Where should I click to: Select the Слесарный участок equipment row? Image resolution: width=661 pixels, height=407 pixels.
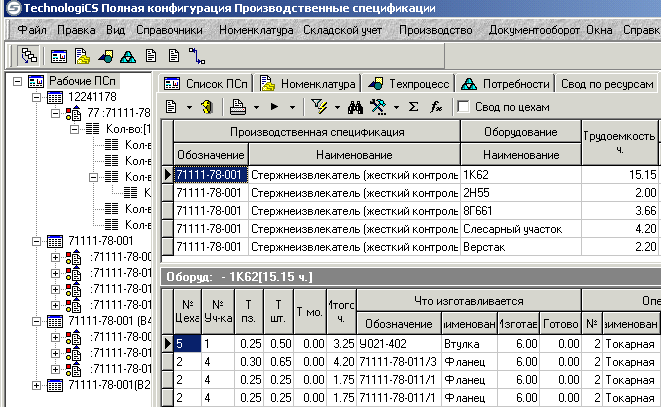click(519, 227)
